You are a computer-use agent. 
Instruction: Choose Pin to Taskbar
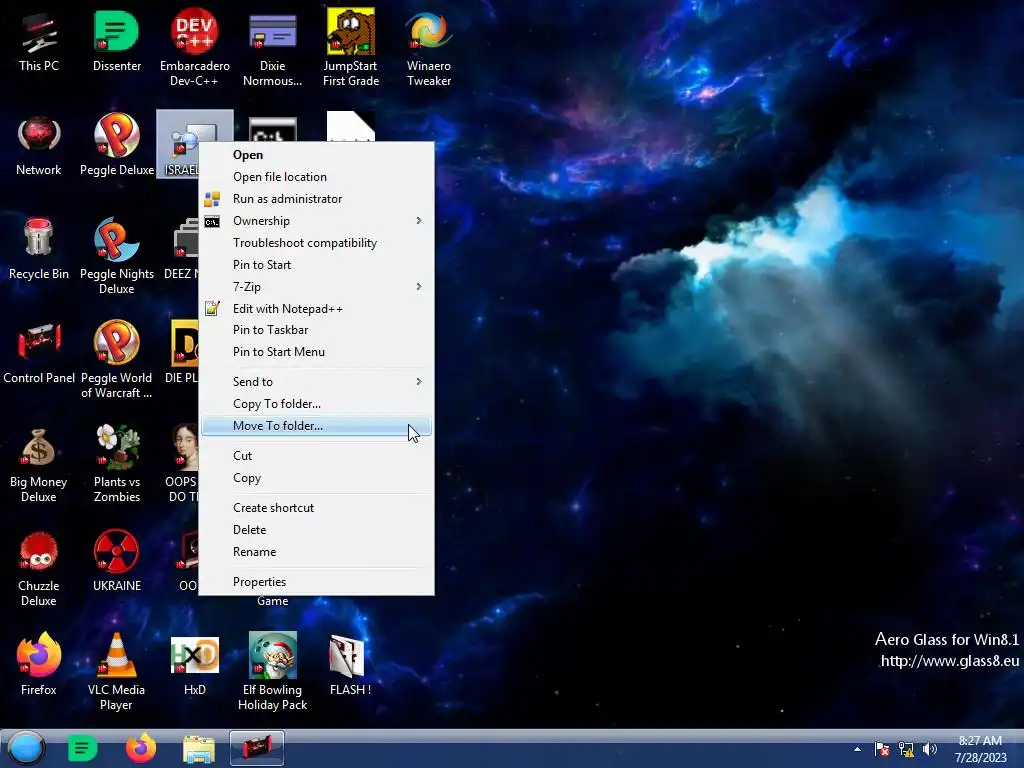(x=316, y=330)
